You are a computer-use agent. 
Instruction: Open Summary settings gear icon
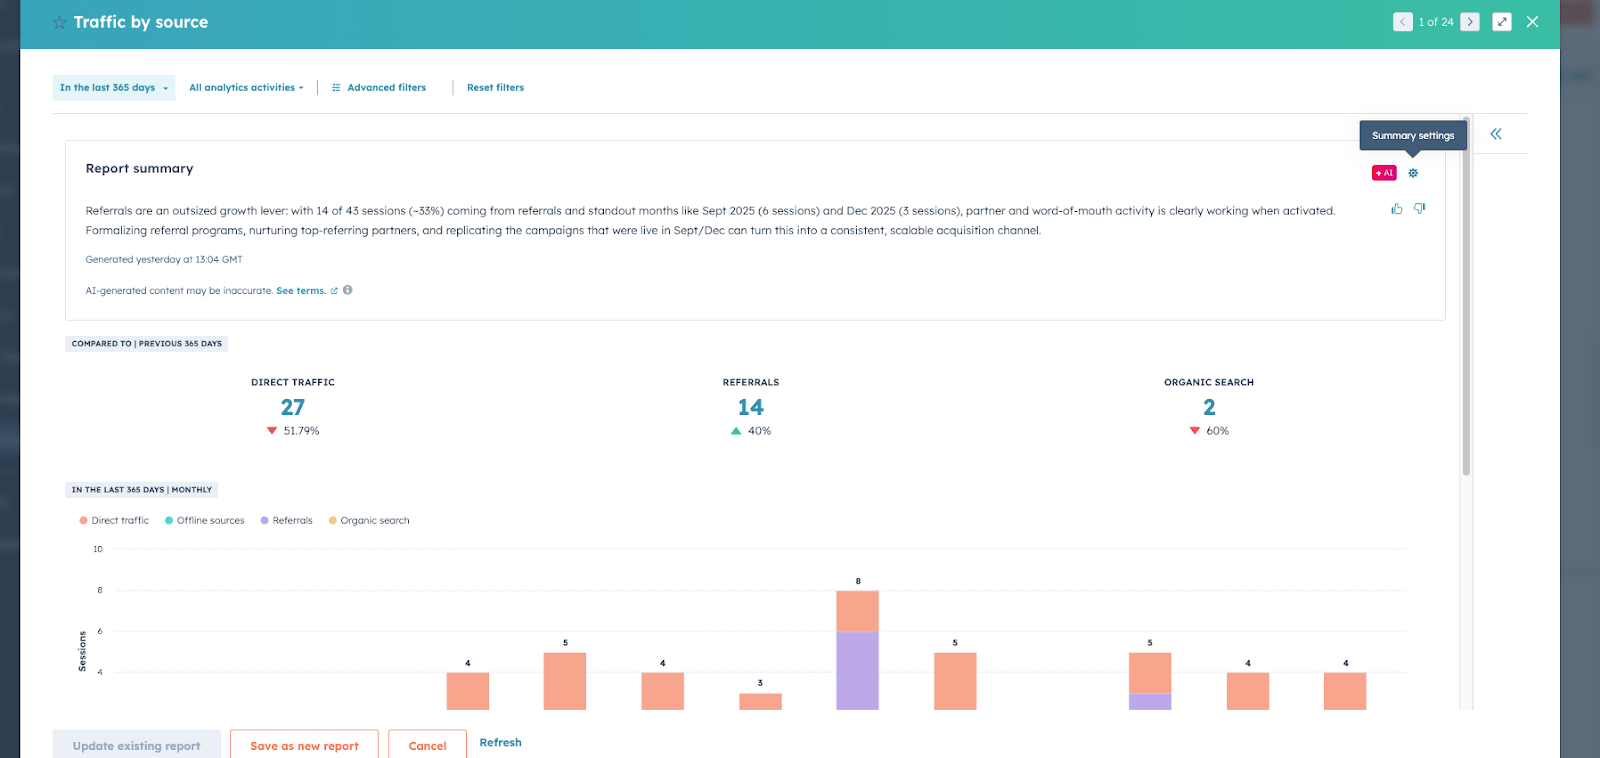click(1413, 173)
